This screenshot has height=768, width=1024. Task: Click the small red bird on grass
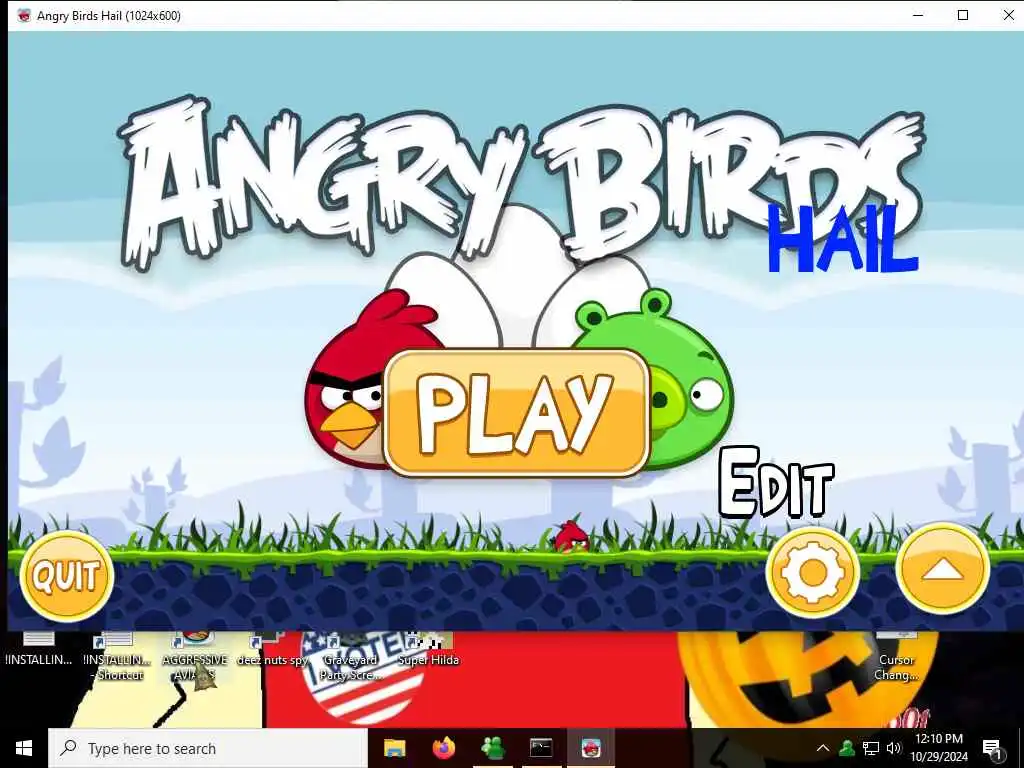coord(571,537)
